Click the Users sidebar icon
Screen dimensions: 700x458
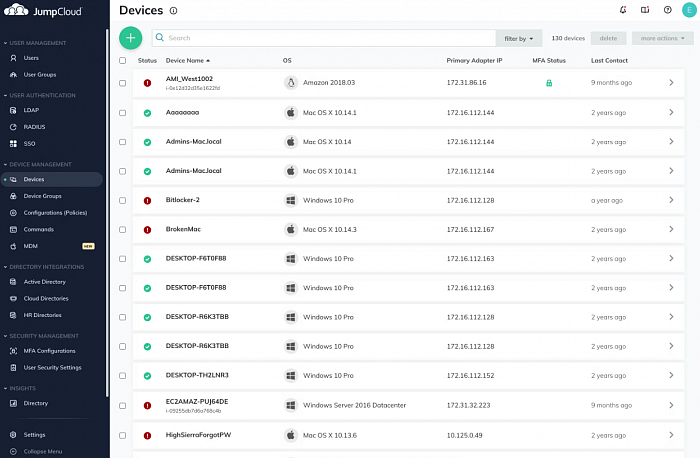point(13,58)
